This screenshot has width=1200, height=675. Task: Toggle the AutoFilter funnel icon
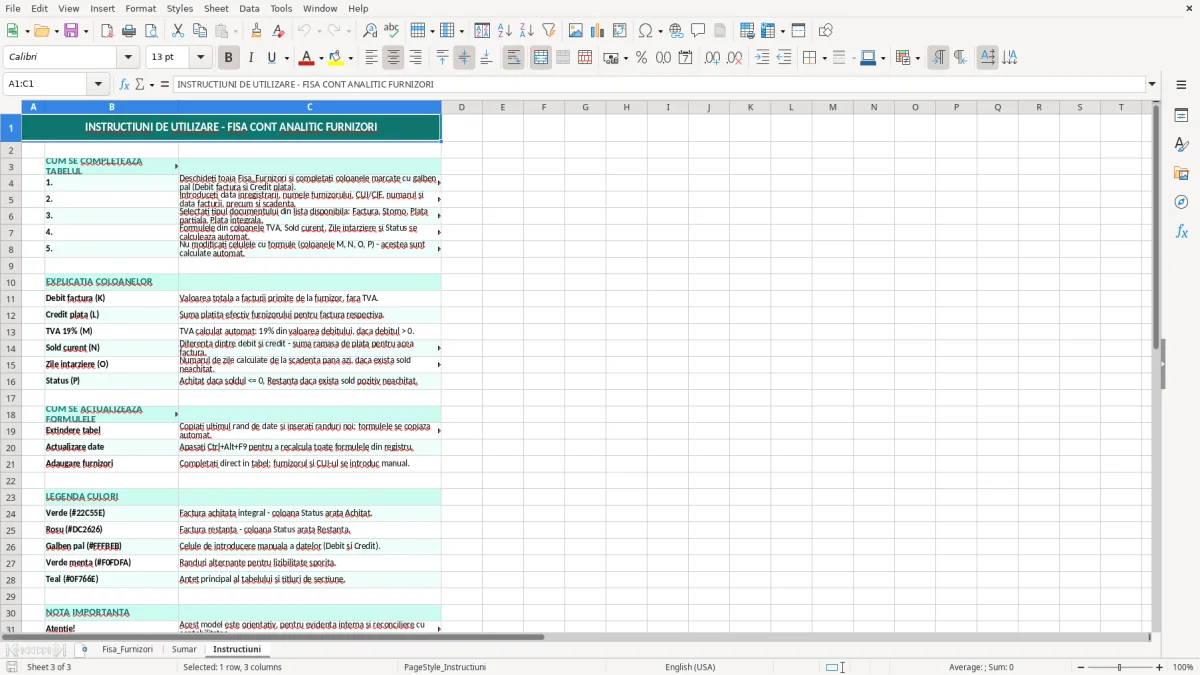[x=549, y=31]
